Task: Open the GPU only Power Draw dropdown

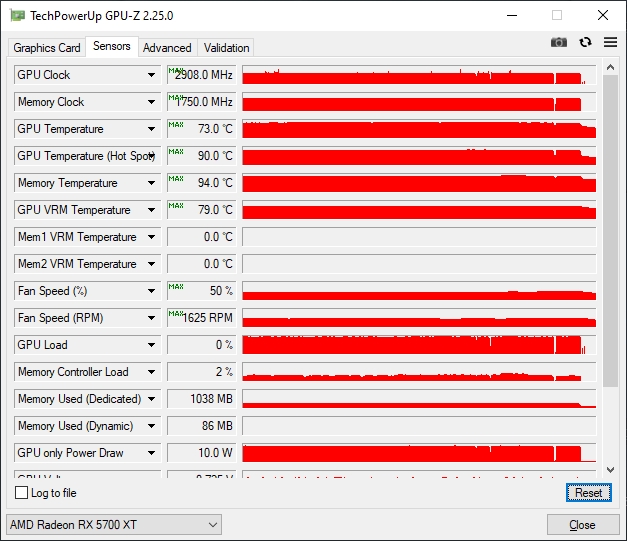Action: (x=151, y=453)
